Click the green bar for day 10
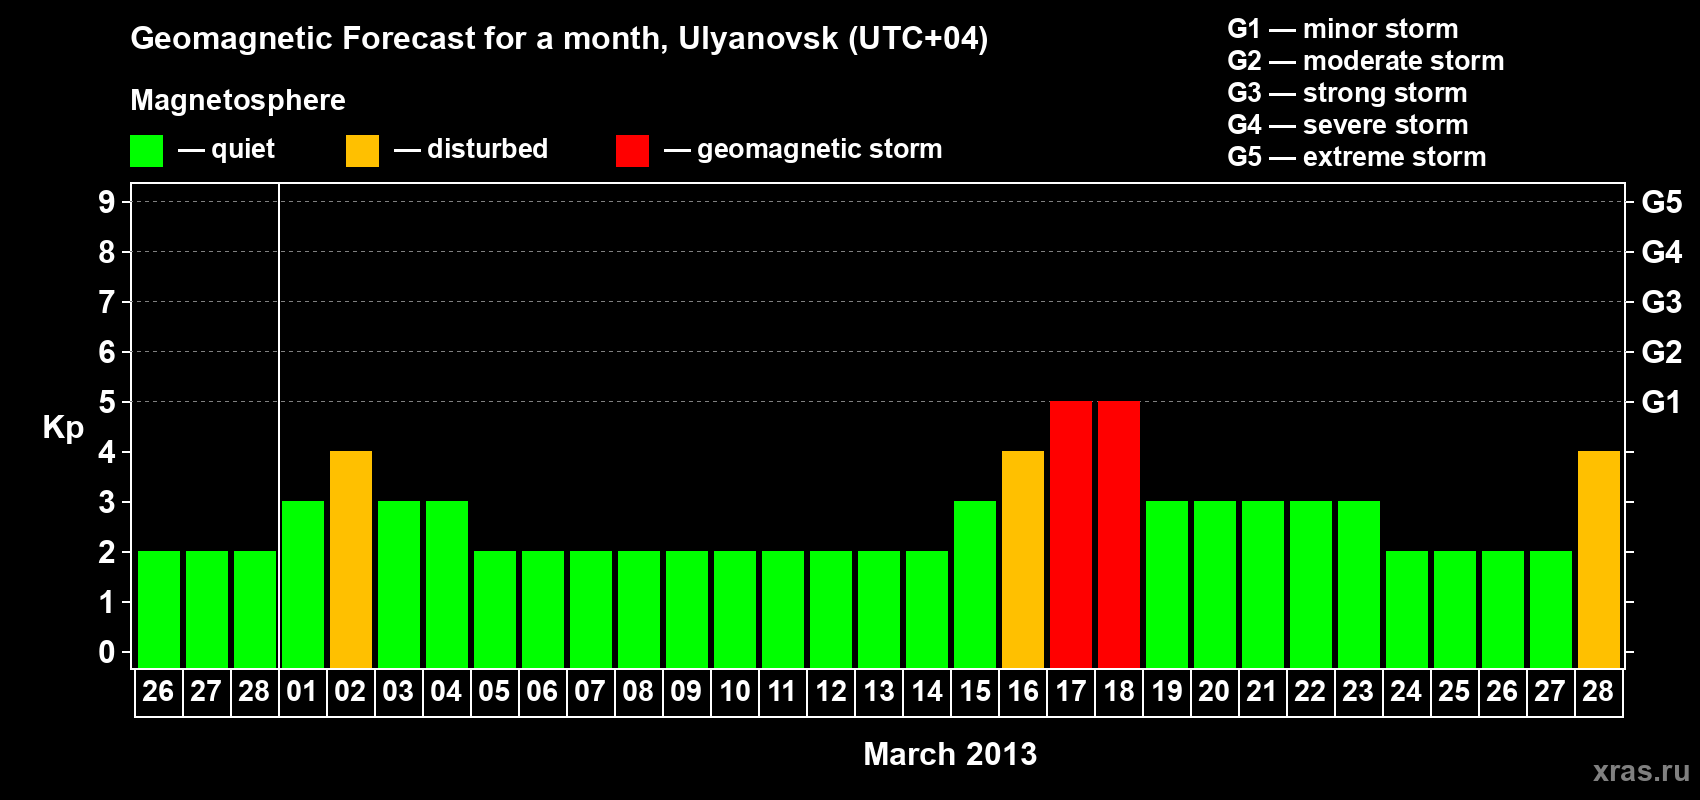Viewport: 1700px width, 800px height. [735, 609]
